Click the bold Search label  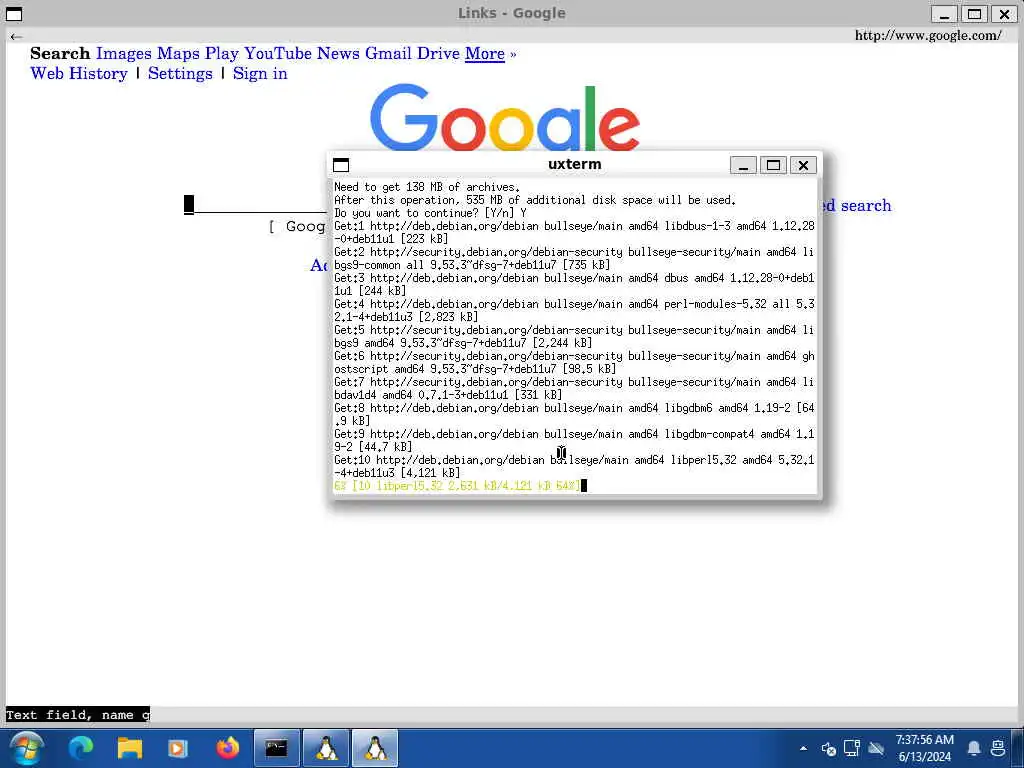point(60,54)
